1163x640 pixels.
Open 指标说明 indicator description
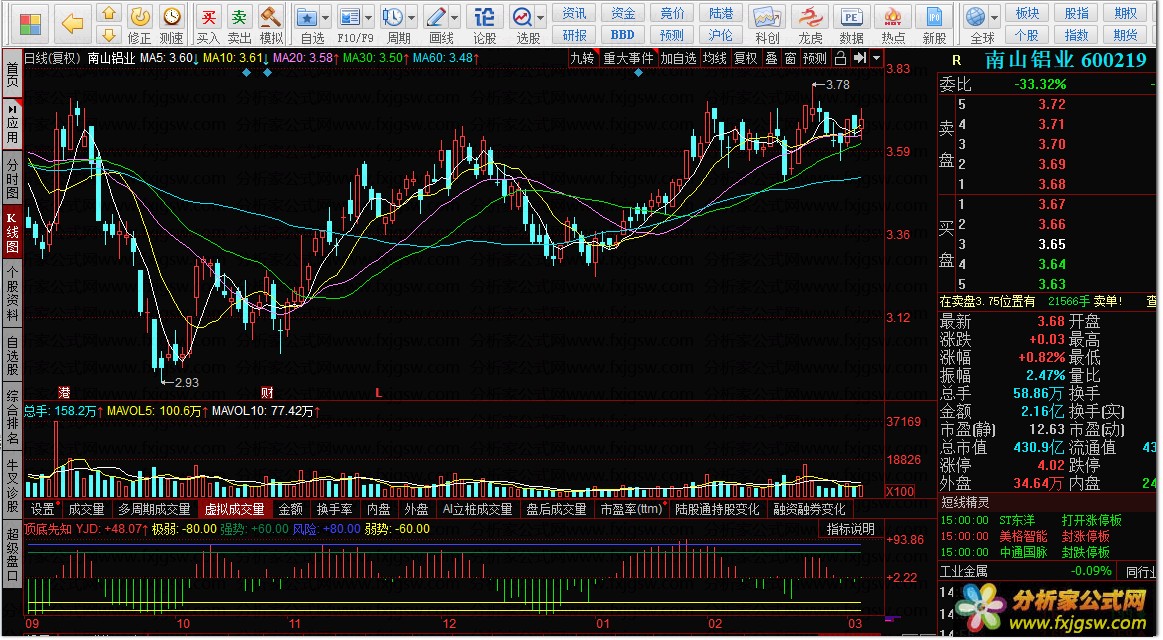coord(851,529)
